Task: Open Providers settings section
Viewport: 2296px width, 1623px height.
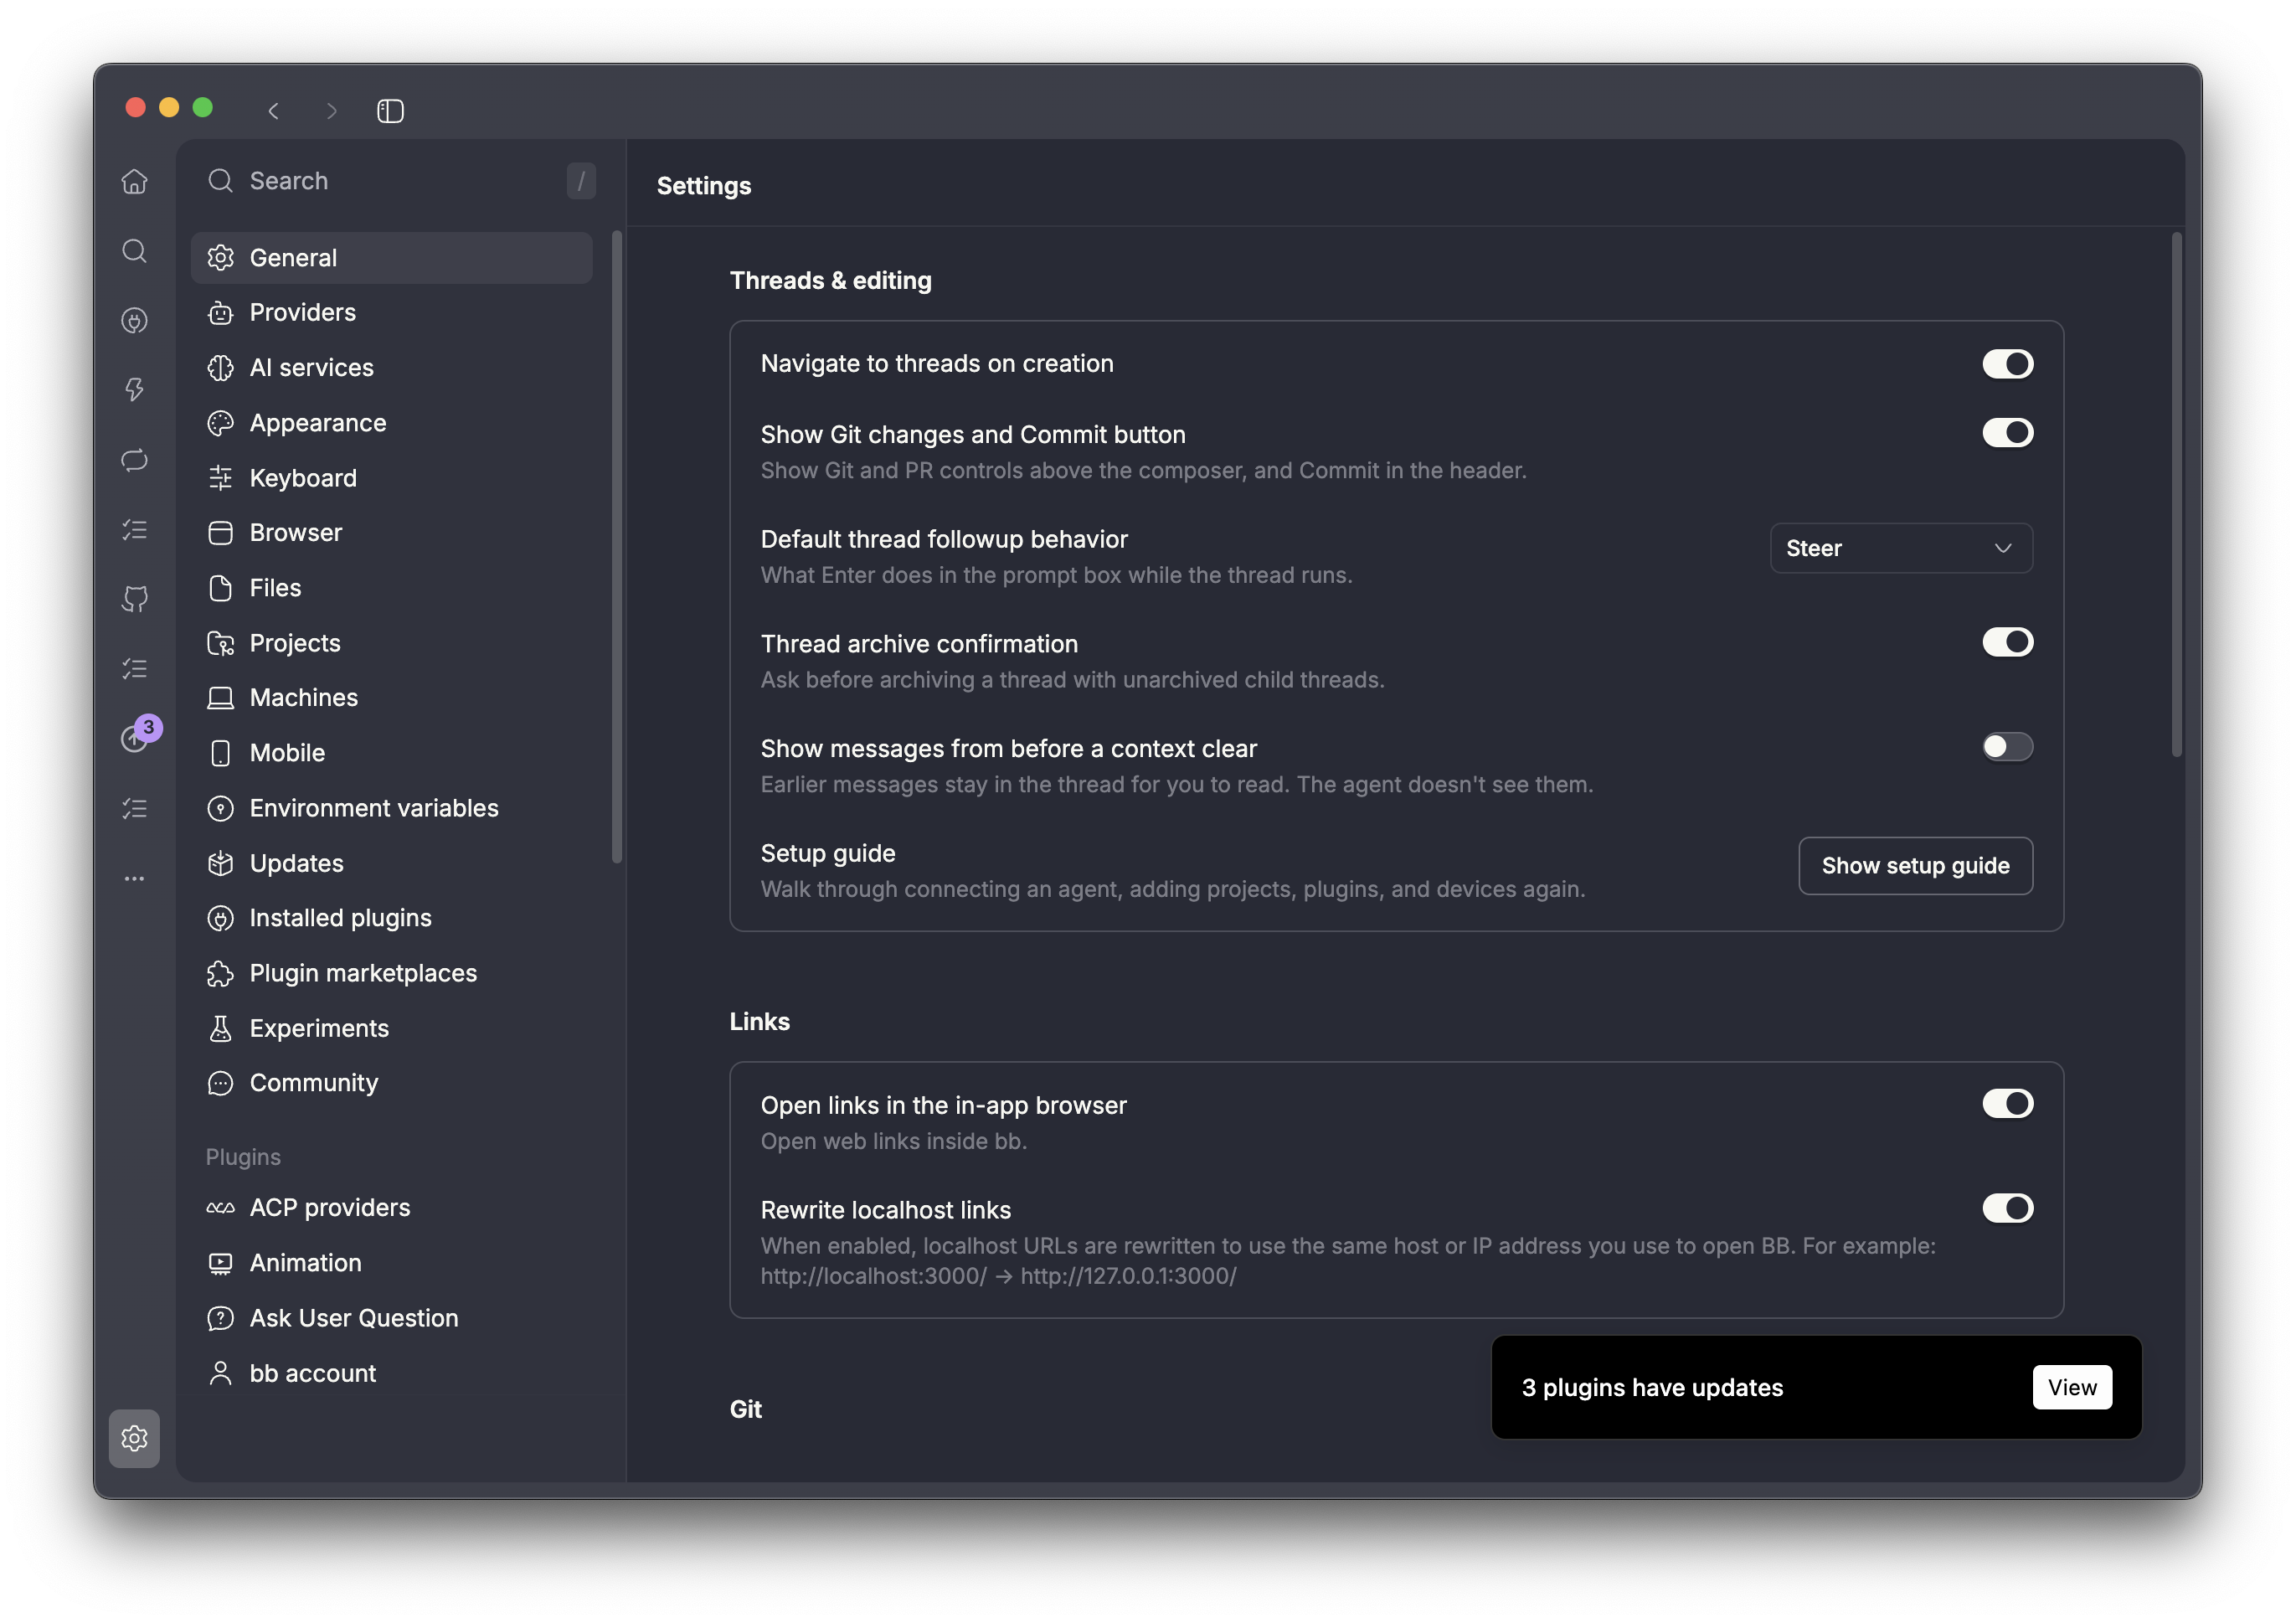Action: (x=391, y=313)
